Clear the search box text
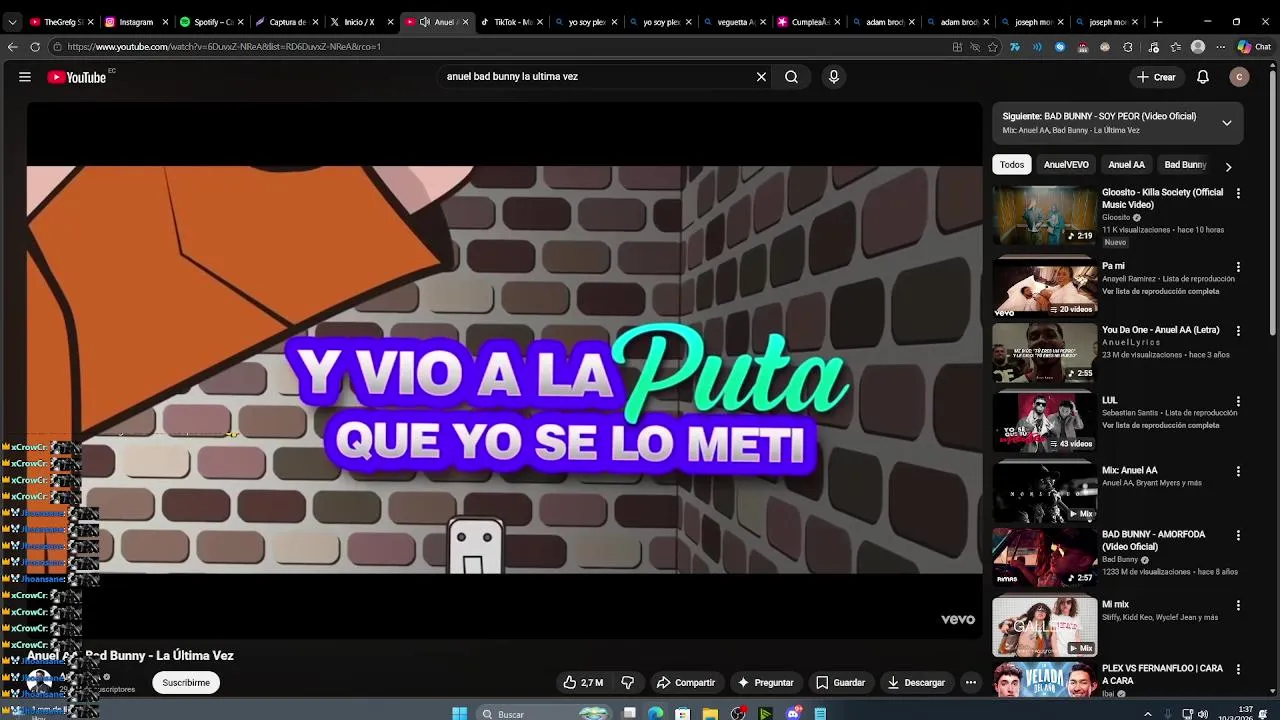The width and height of the screenshot is (1280, 720). pyautogui.click(x=761, y=77)
